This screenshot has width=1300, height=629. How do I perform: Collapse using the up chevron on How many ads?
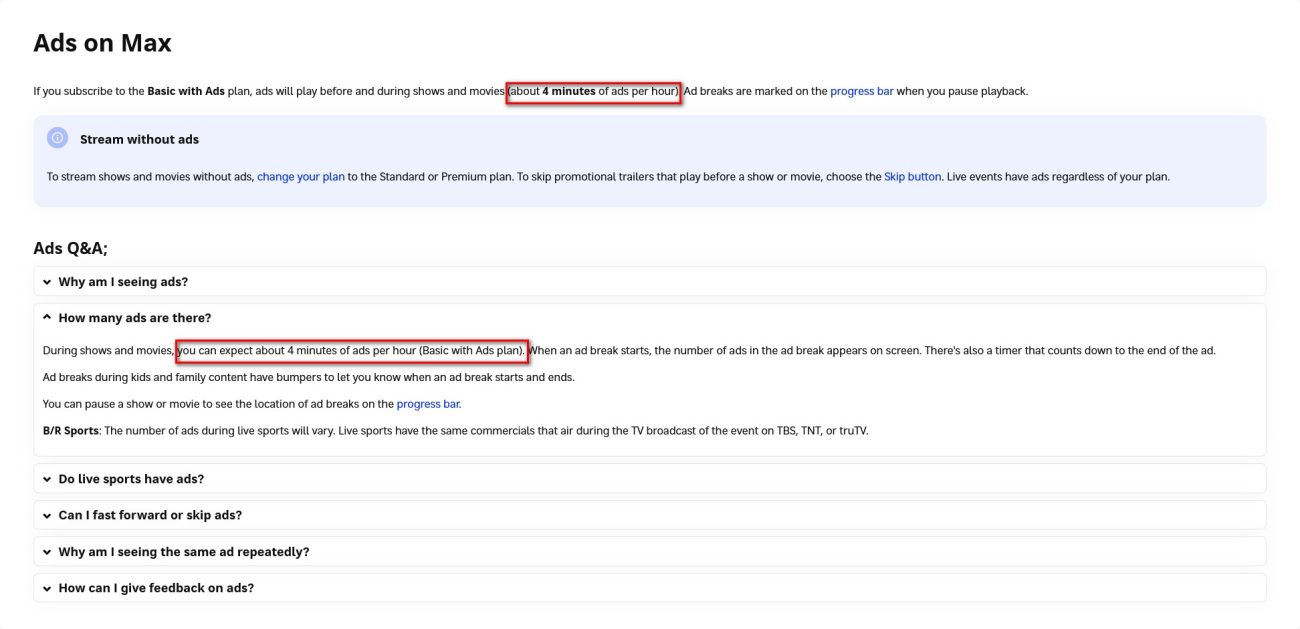click(47, 318)
